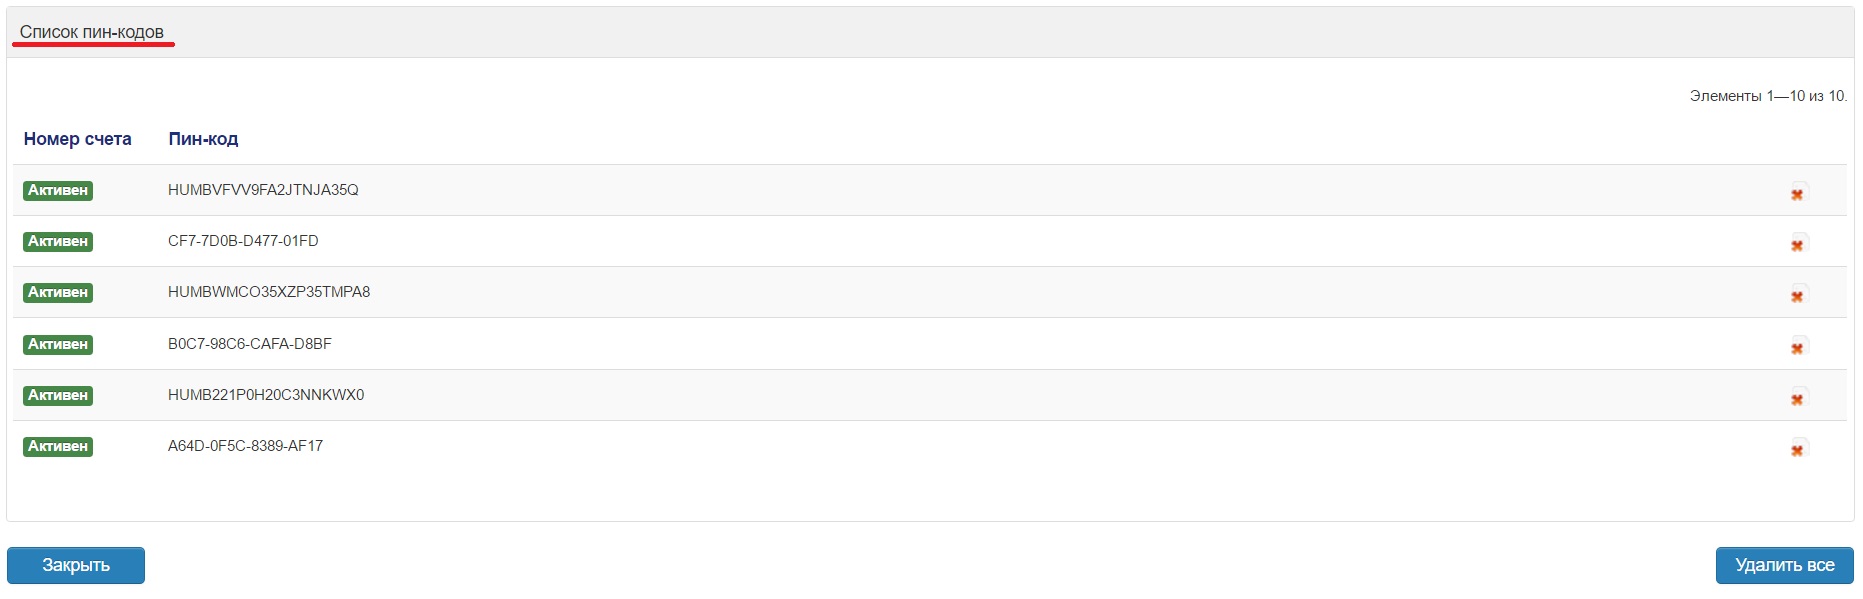
Task: Open the Список пин-кодов tab
Action: pyautogui.click(x=92, y=32)
